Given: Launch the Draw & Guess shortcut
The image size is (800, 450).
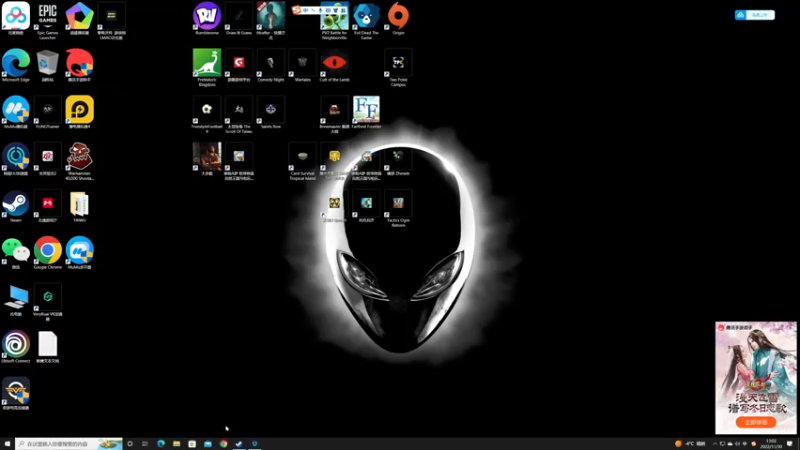Looking at the screenshot, I should point(239,19).
